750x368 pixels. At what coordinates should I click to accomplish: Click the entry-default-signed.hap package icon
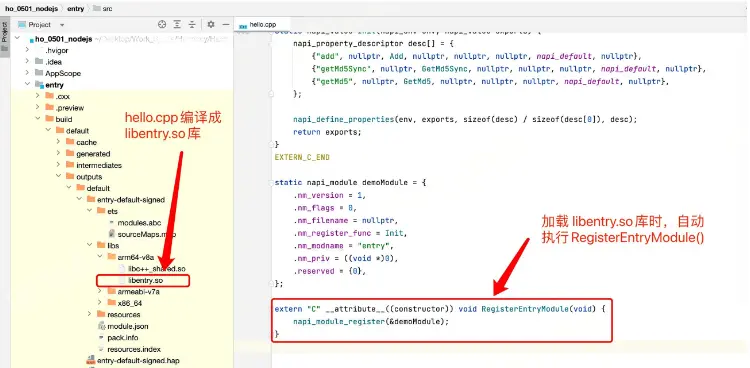point(90,360)
